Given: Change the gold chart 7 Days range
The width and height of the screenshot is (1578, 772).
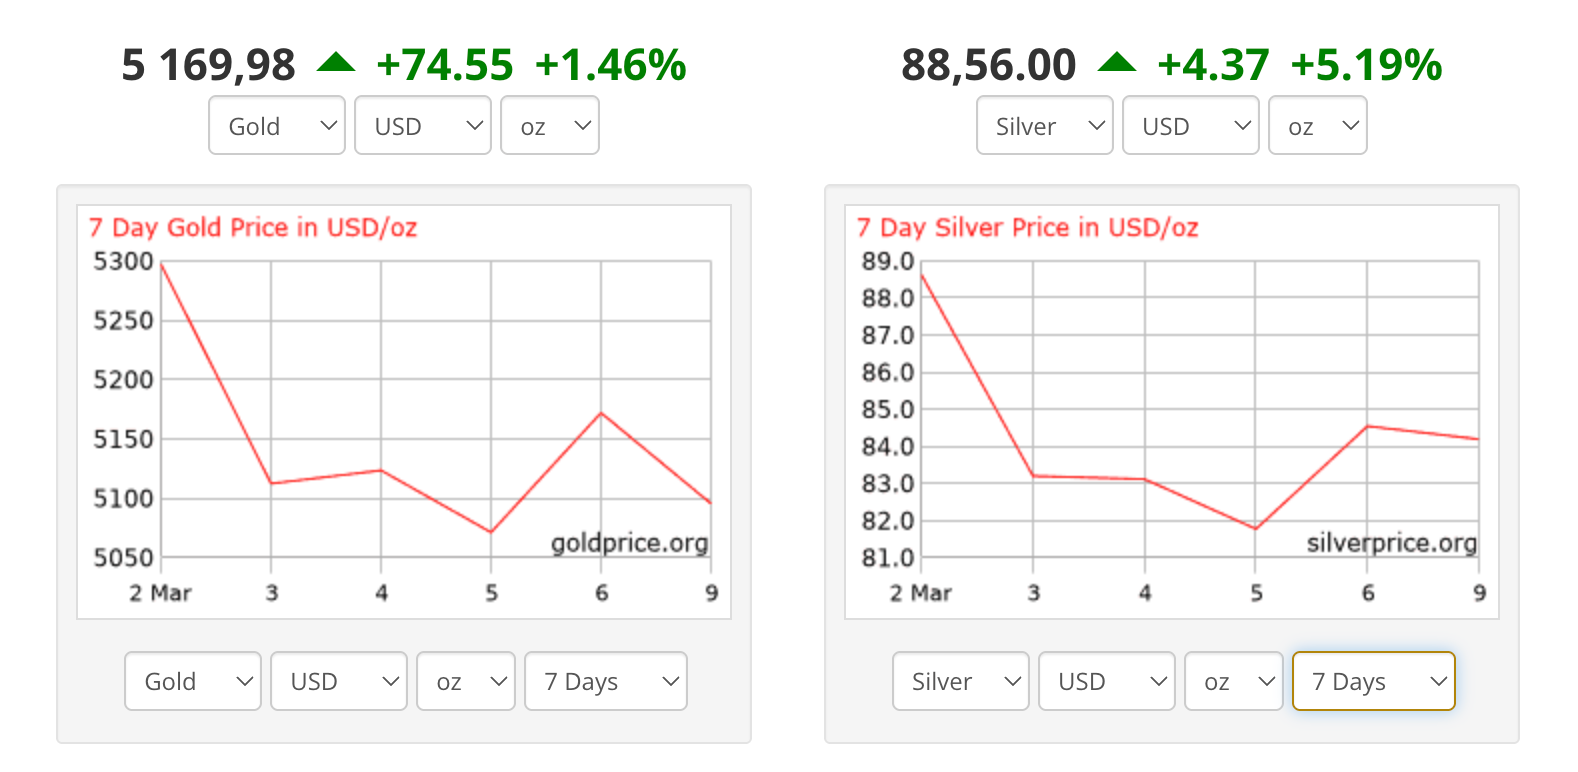Looking at the screenshot, I should point(606,681).
